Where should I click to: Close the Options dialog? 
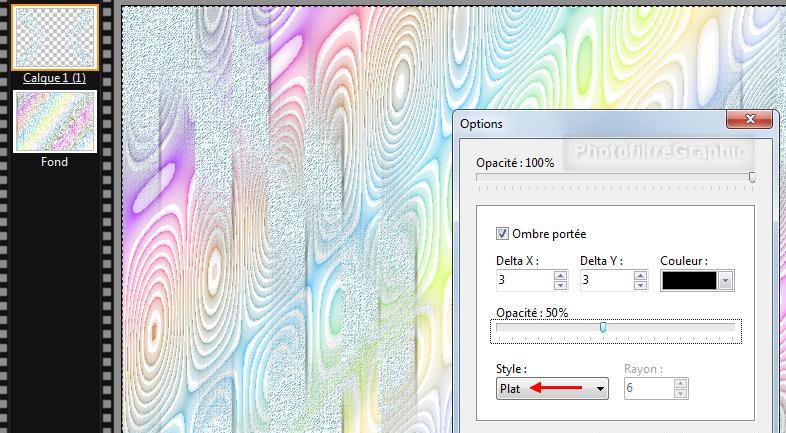[749, 121]
